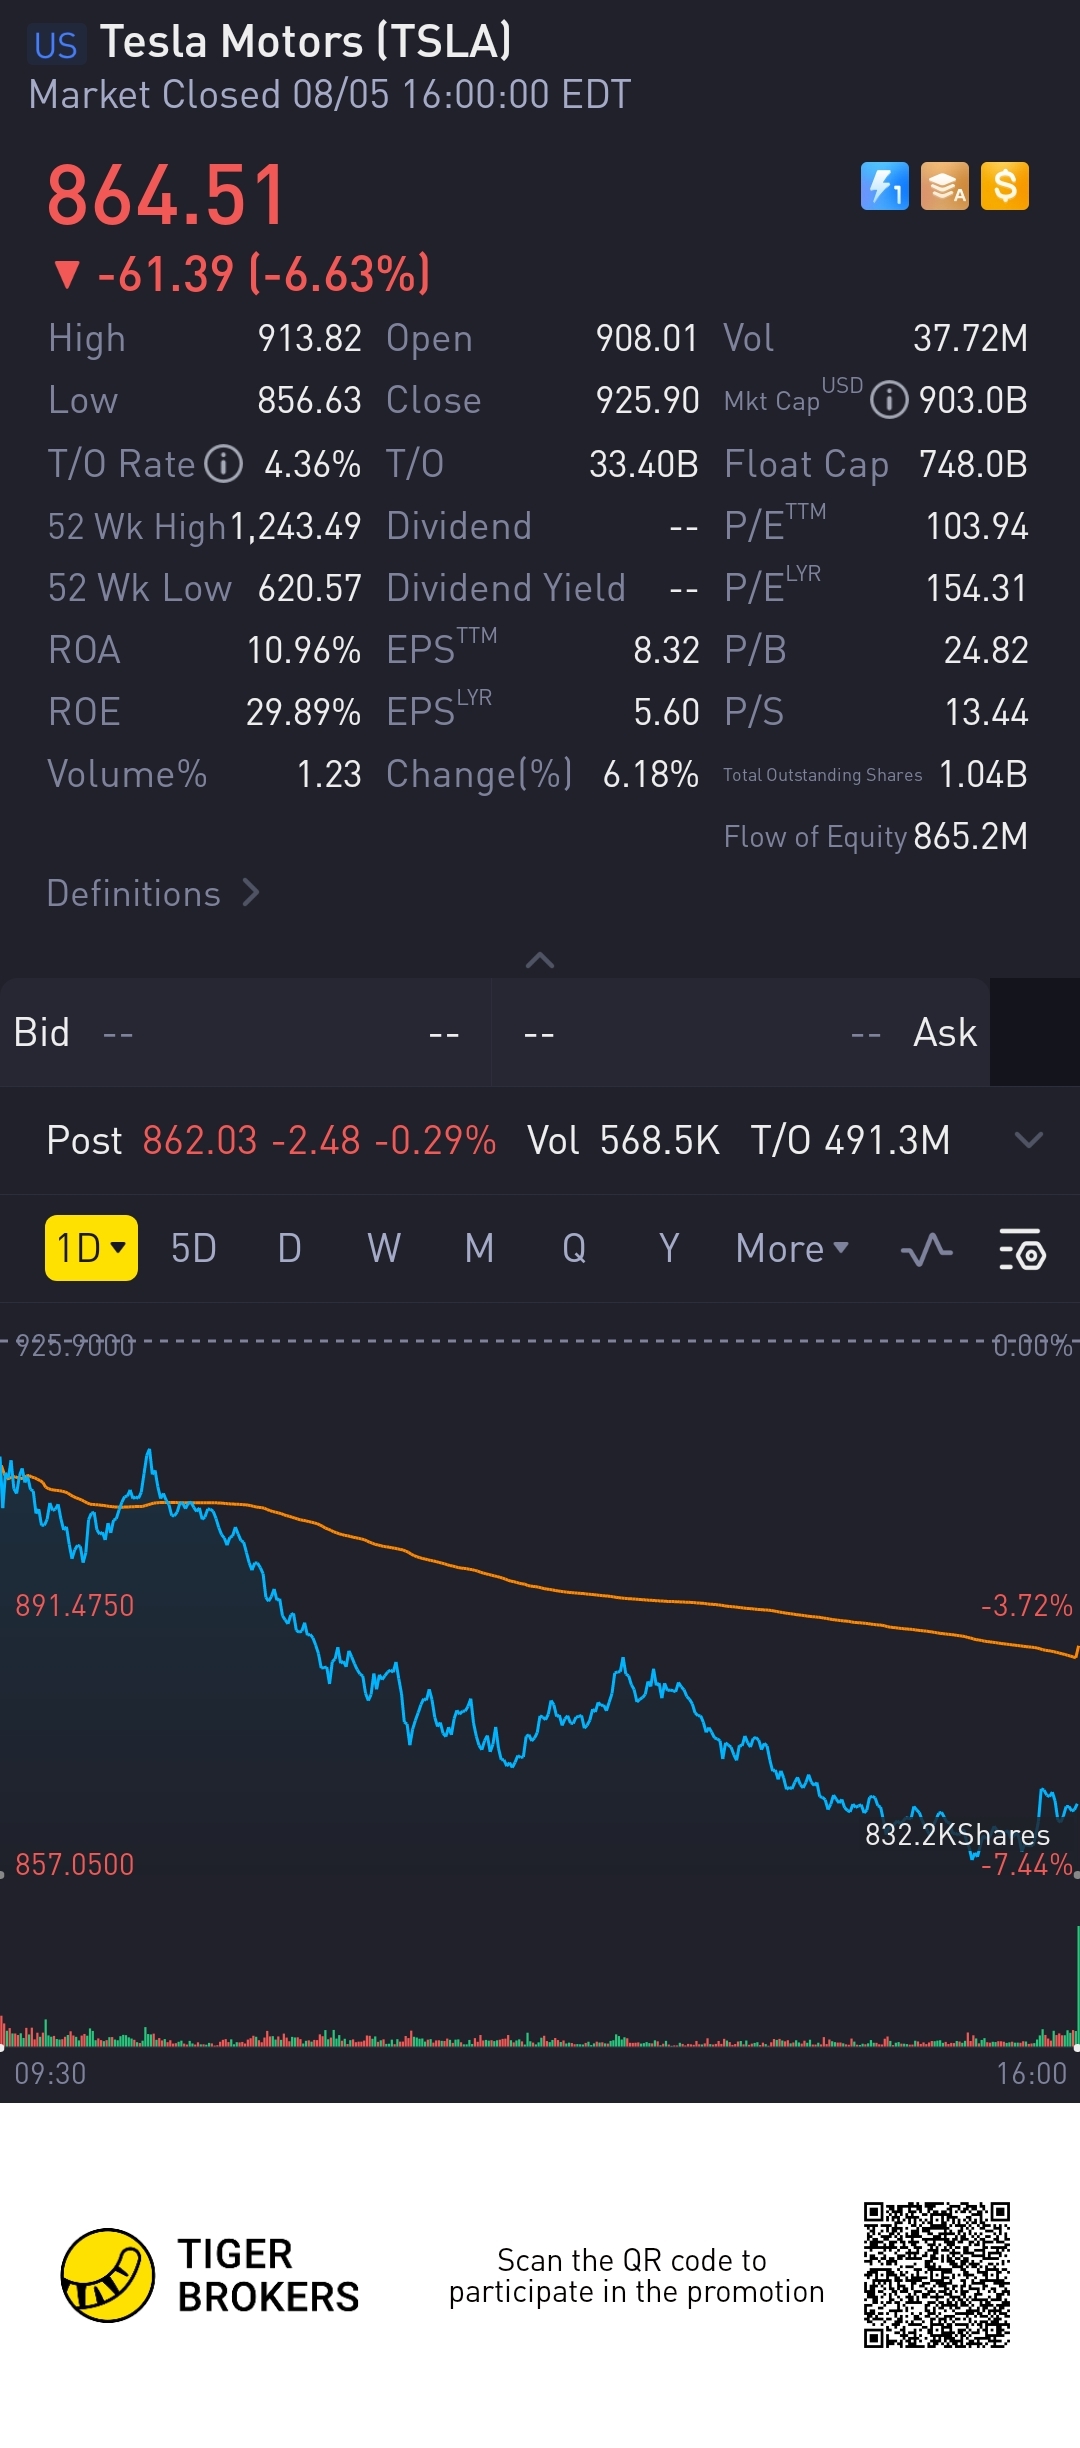Open the More timeframes dropdown
This screenshot has width=1080, height=2448.
[x=792, y=1248]
